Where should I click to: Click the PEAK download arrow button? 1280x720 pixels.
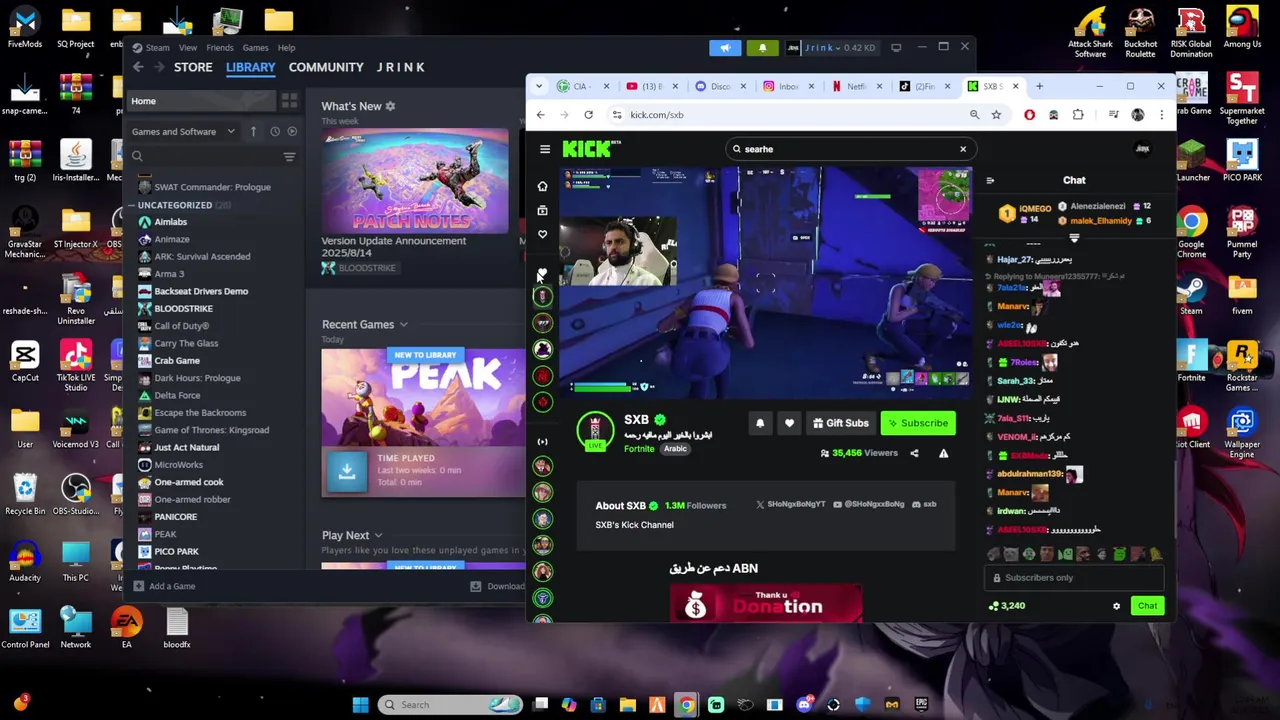point(347,470)
